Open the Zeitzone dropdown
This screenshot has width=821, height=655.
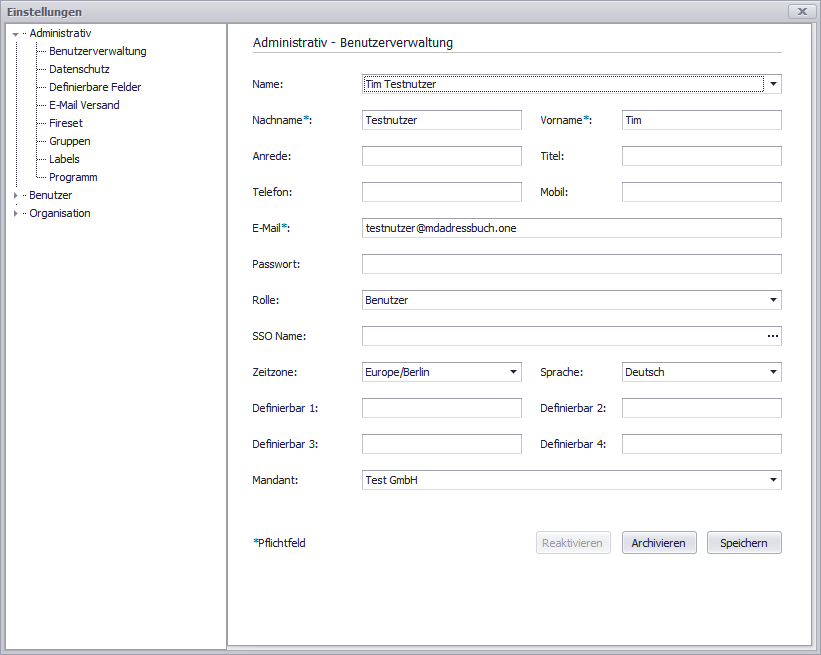513,372
